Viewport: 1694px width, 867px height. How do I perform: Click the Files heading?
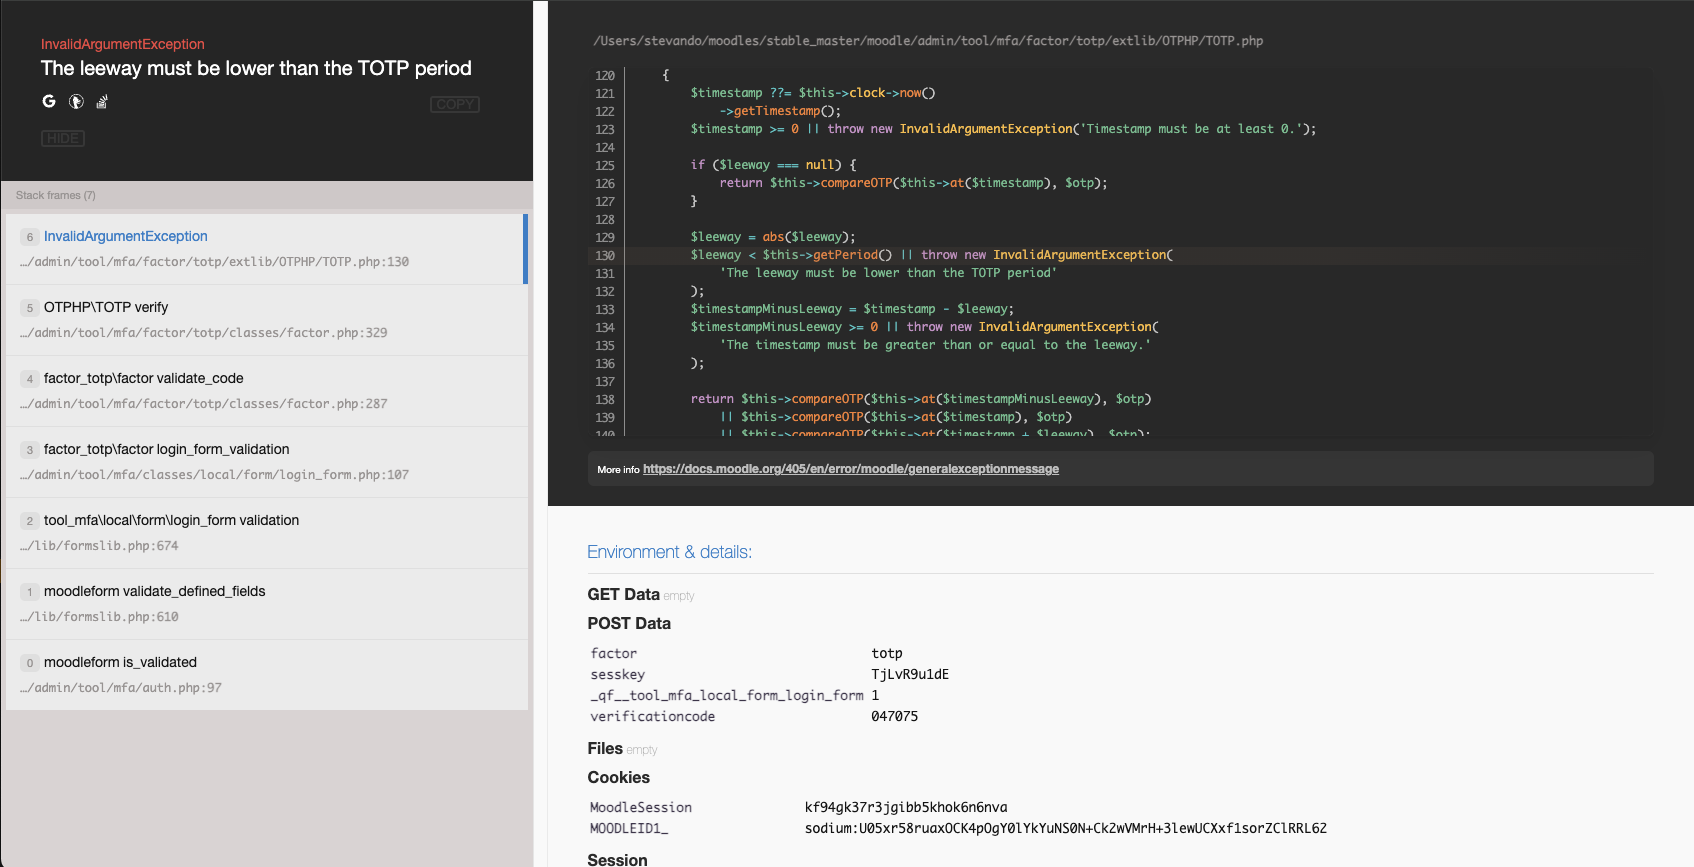605,748
